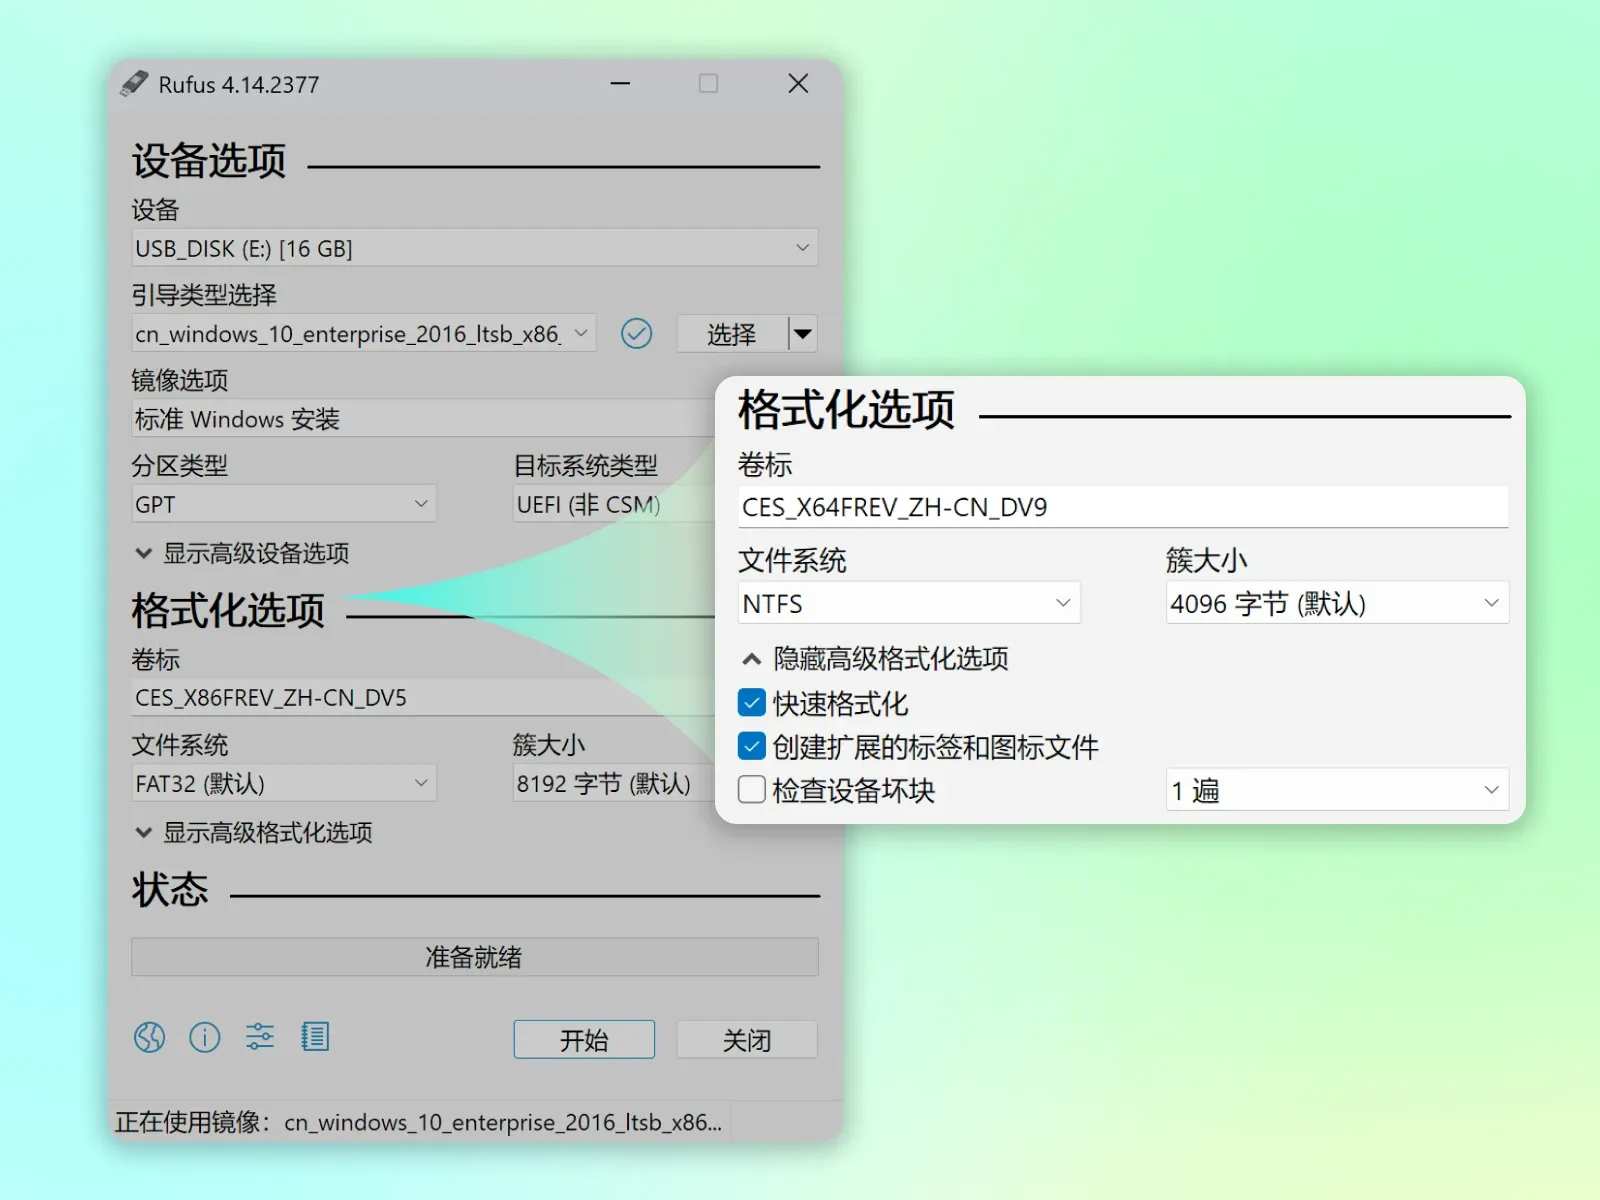The height and width of the screenshot is (1200, 1600).
Task: Uncheck 快速格式化 checkbox
Action: (x=752, y=703)
